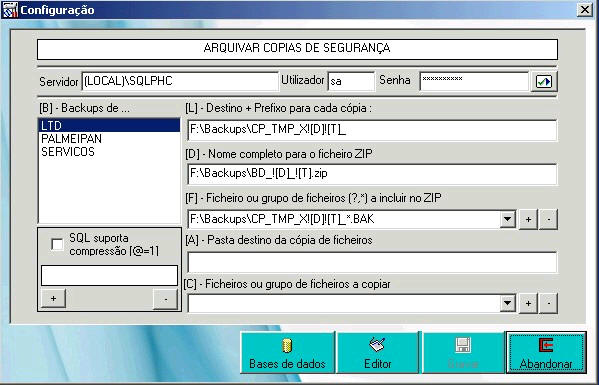Add a database with plus under backups list
This screenshot has width=599, height=385.
53,299
